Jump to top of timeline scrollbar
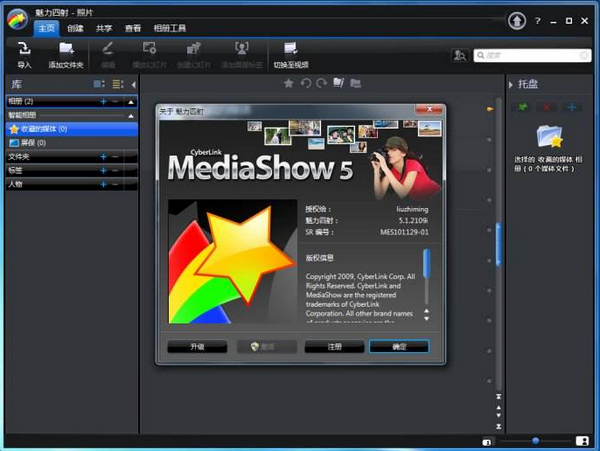This screenshot has height=451, width=600. (x=498, y=397)
